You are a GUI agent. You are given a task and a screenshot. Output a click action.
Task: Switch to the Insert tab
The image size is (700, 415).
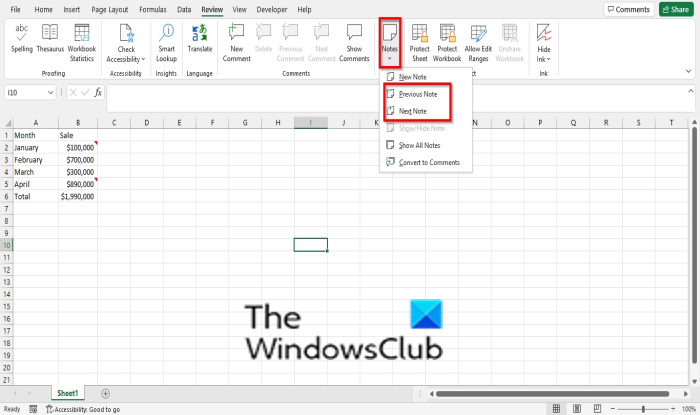tap(71, 9)
